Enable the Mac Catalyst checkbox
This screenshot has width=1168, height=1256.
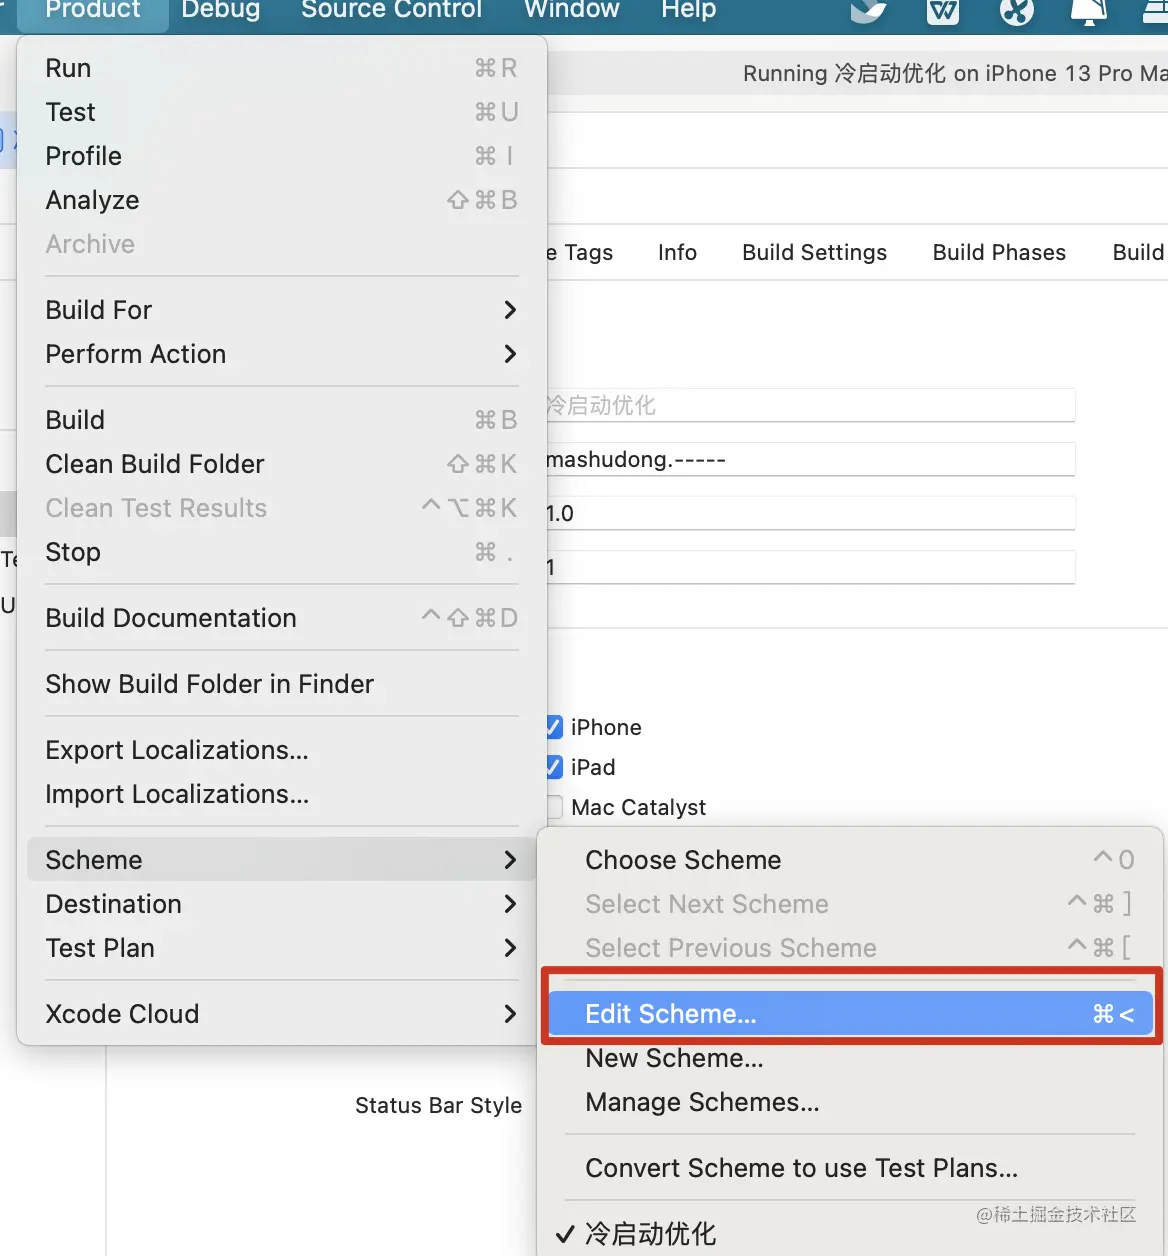tap(554, 807)
